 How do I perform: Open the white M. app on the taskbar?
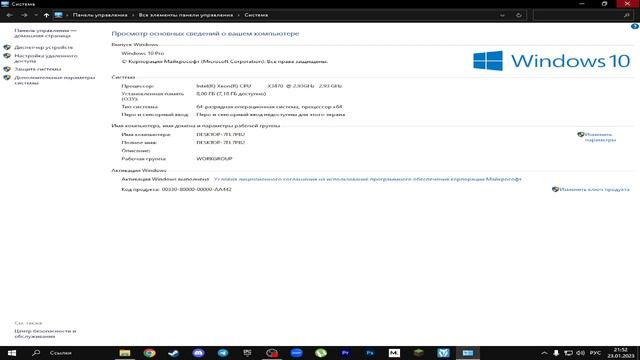pos(394,353)
